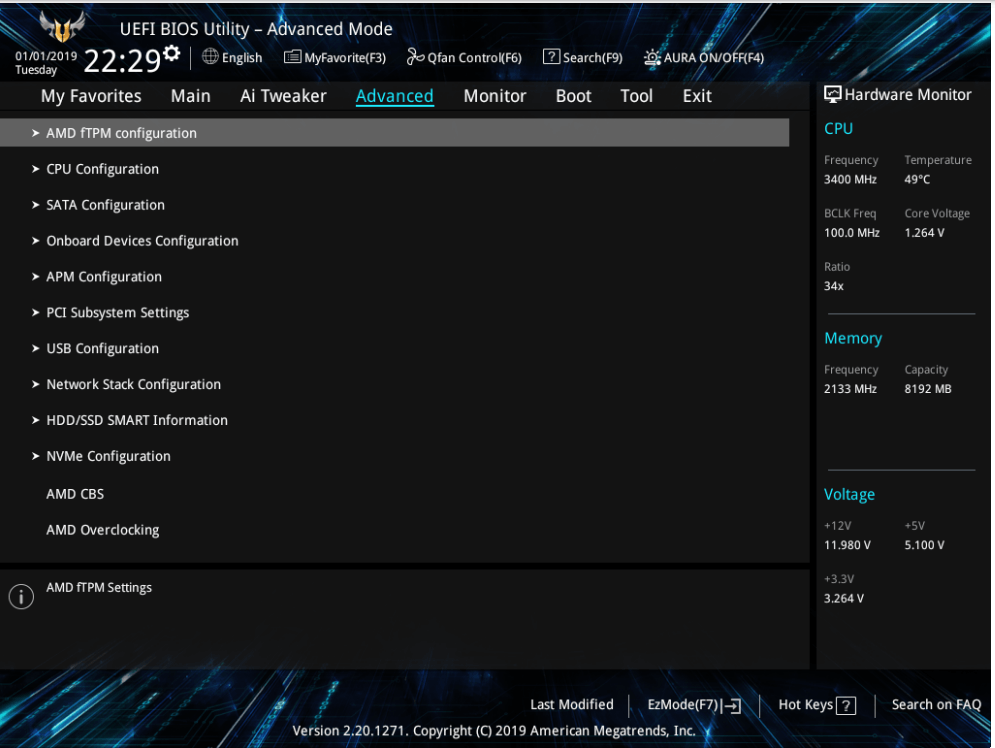Open the Tool tab
Screen dimensions: 995x748
pyautogui.click(x=636, y=96)
